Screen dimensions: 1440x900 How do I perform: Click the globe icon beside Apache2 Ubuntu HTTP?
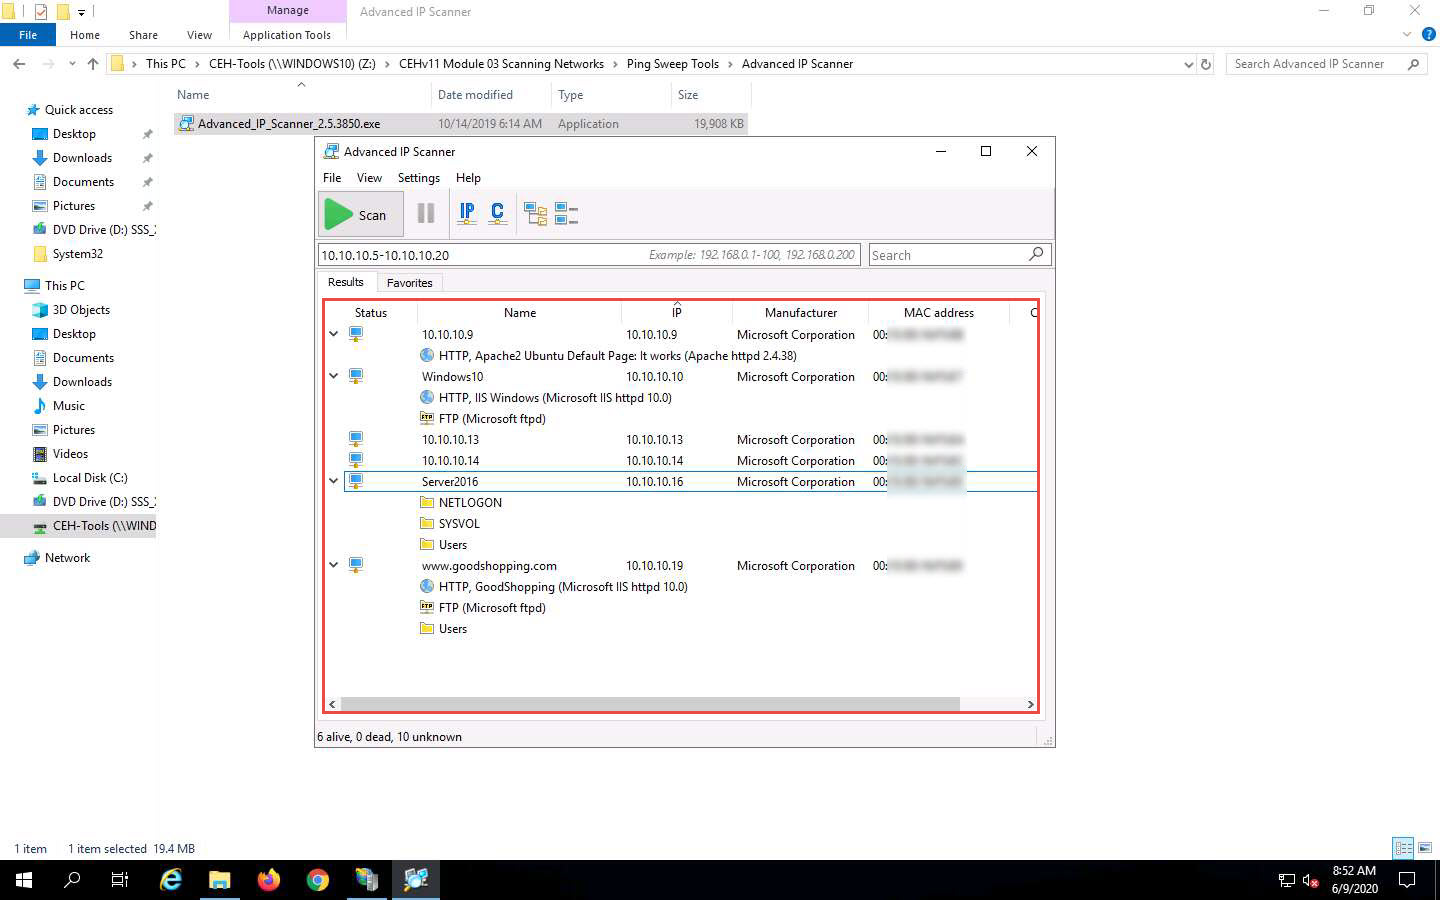[x=427, y=355]
